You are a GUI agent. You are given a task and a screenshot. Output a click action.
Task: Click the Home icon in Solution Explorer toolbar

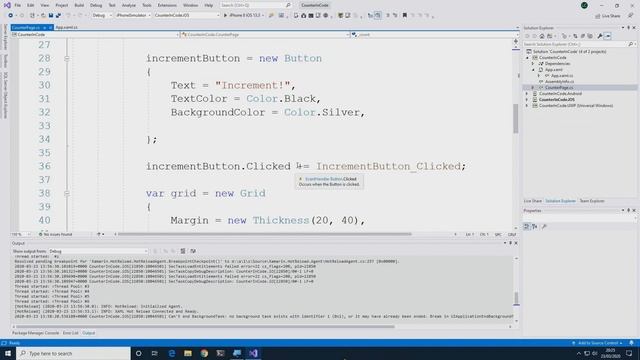tap(542, 36)
